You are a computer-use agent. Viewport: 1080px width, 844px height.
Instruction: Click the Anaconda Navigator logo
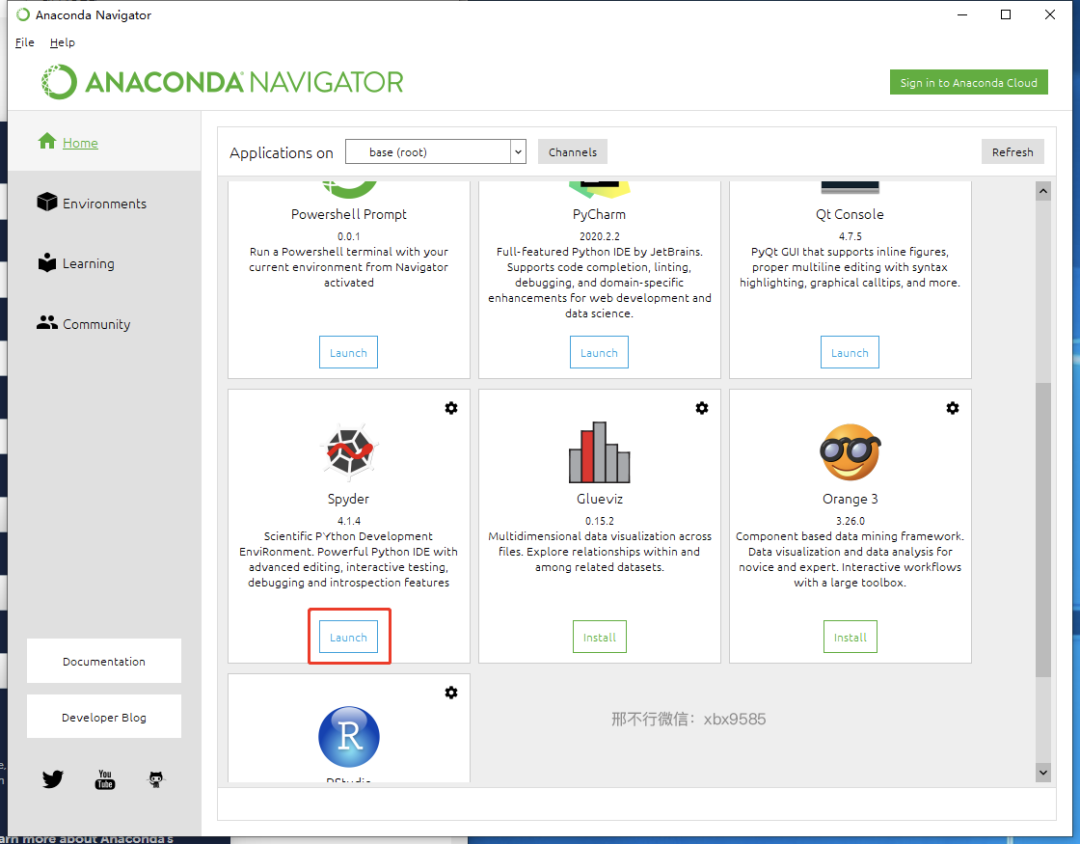point(222,82)
